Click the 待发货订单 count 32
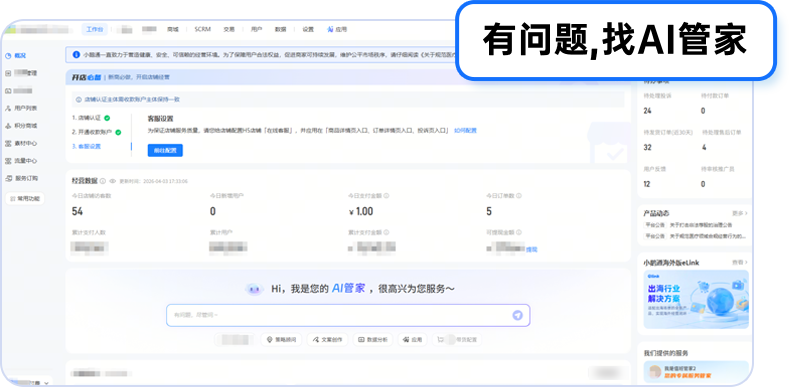 tap(647, 147)
